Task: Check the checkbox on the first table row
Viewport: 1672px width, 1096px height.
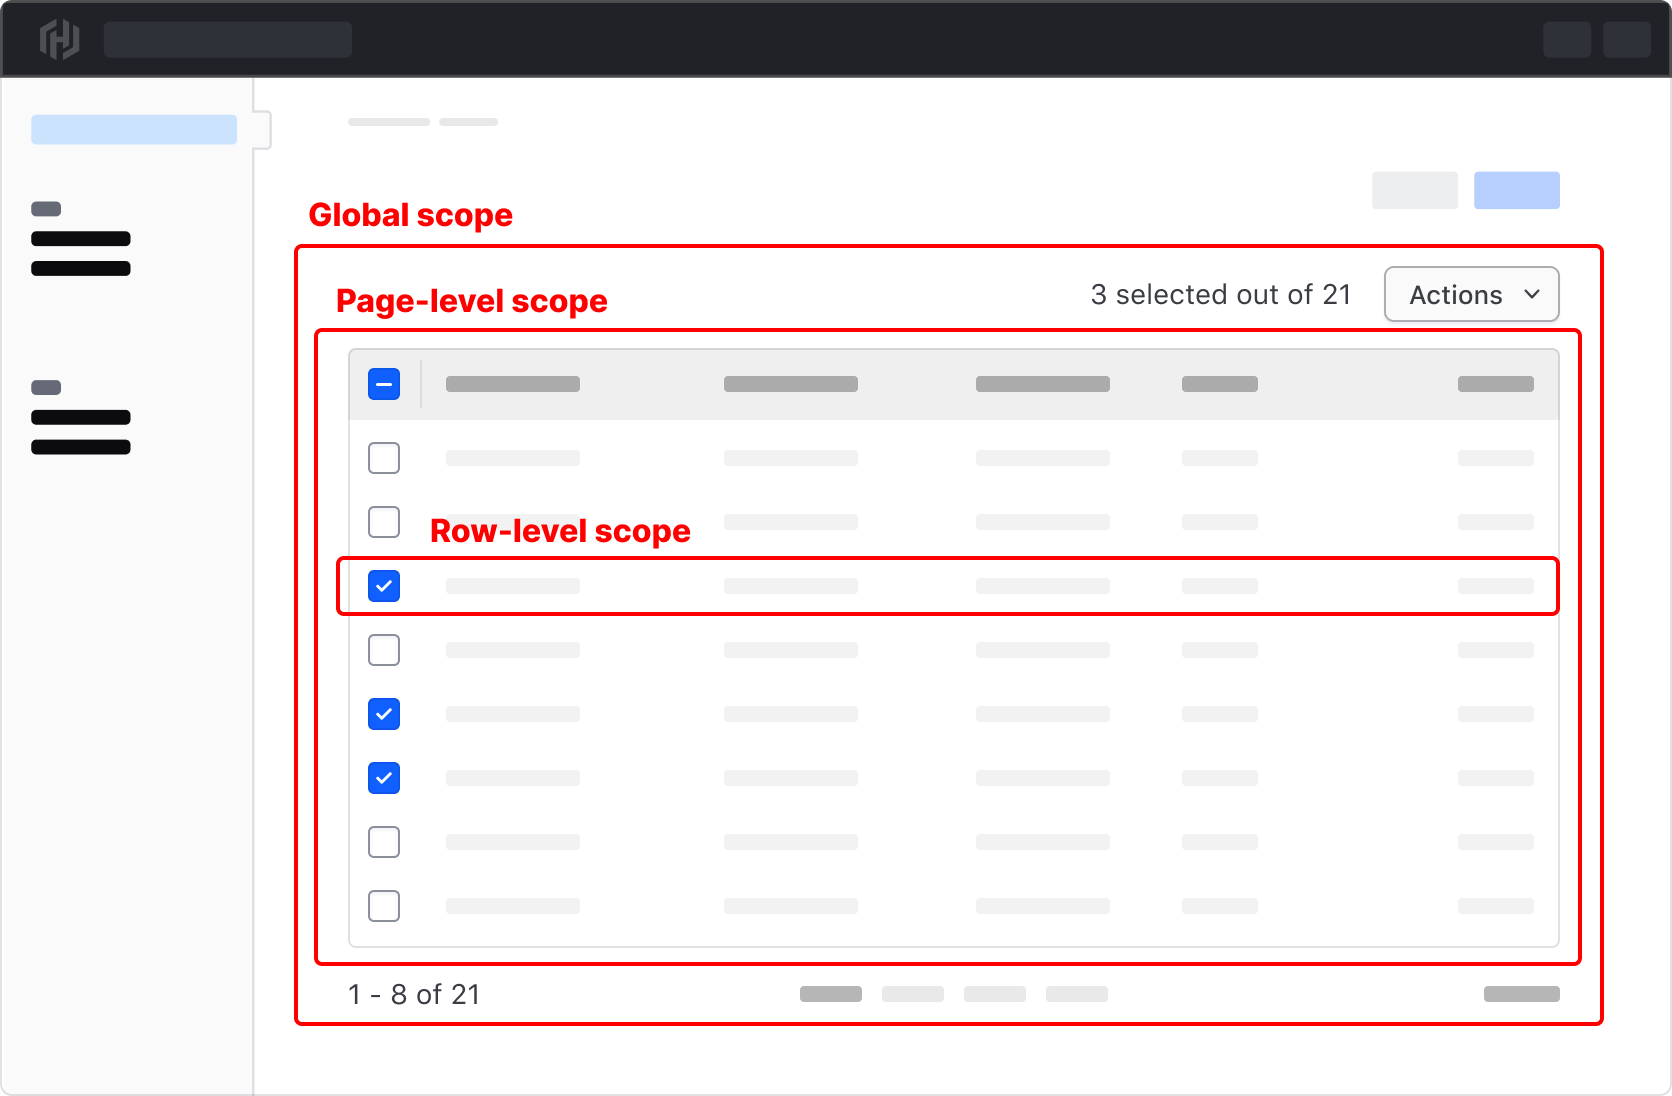Action: tap(383, 457)
